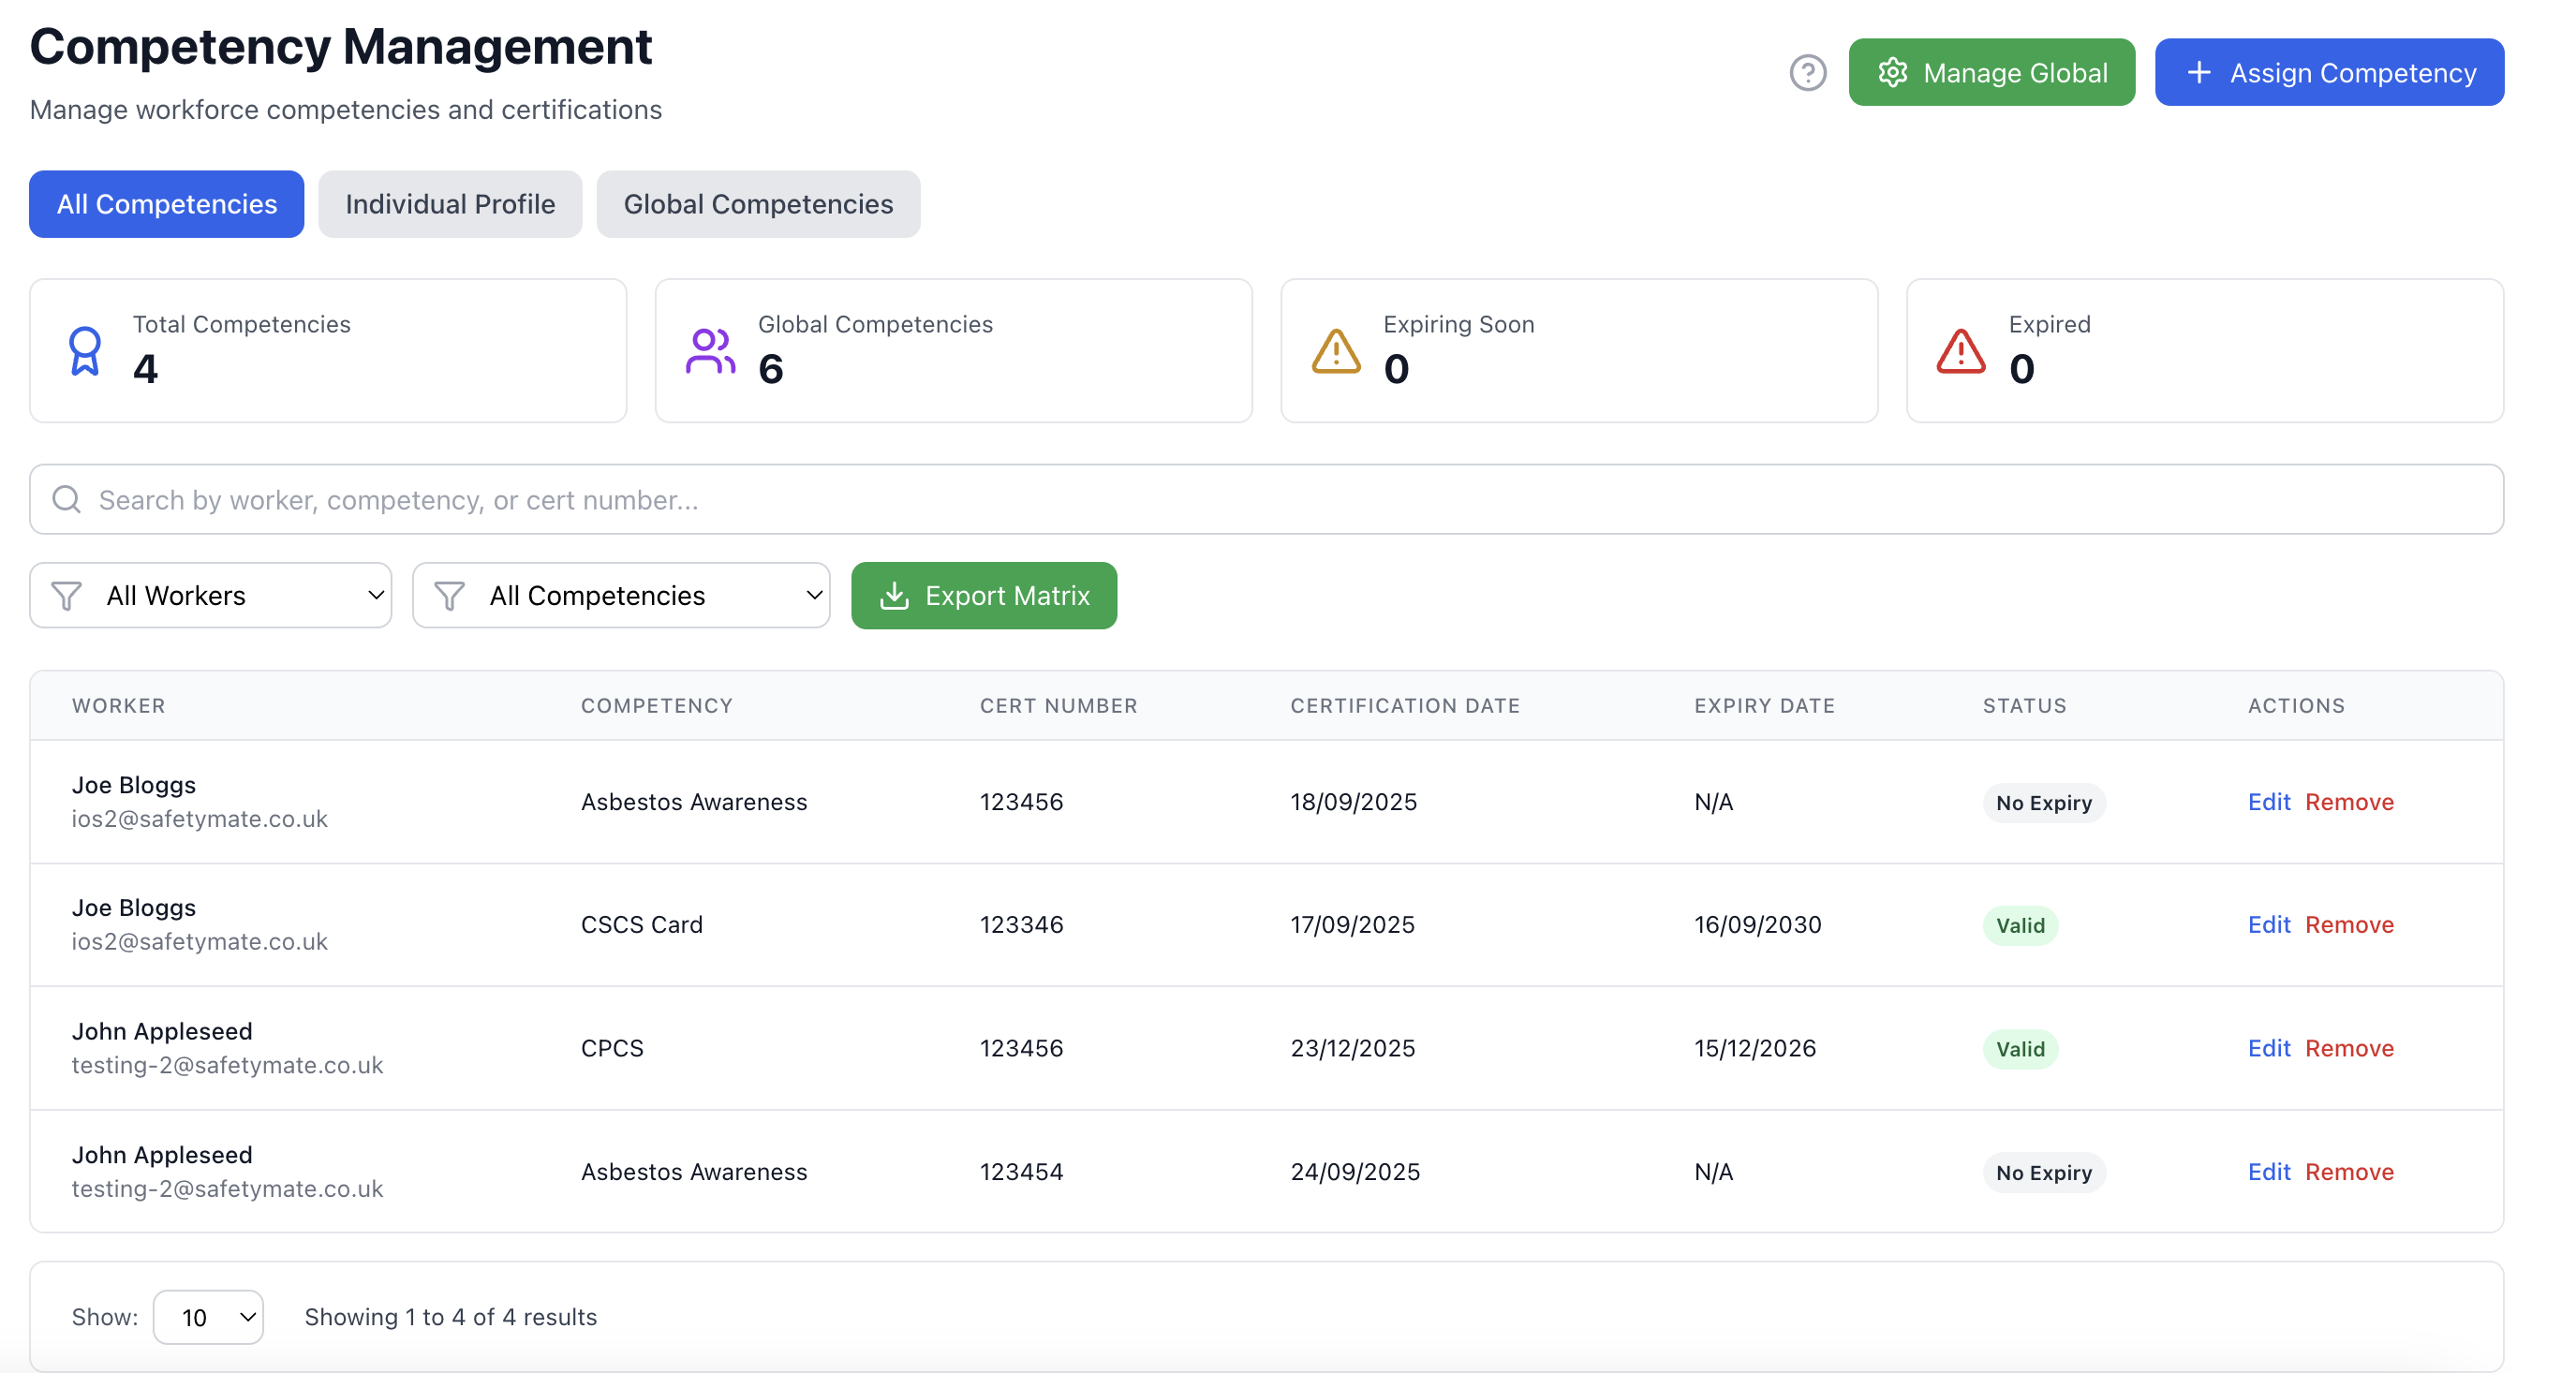Click the Export Matrix button
Image resolution: width=2576 pixels, height=1373 pixels.
984,595
